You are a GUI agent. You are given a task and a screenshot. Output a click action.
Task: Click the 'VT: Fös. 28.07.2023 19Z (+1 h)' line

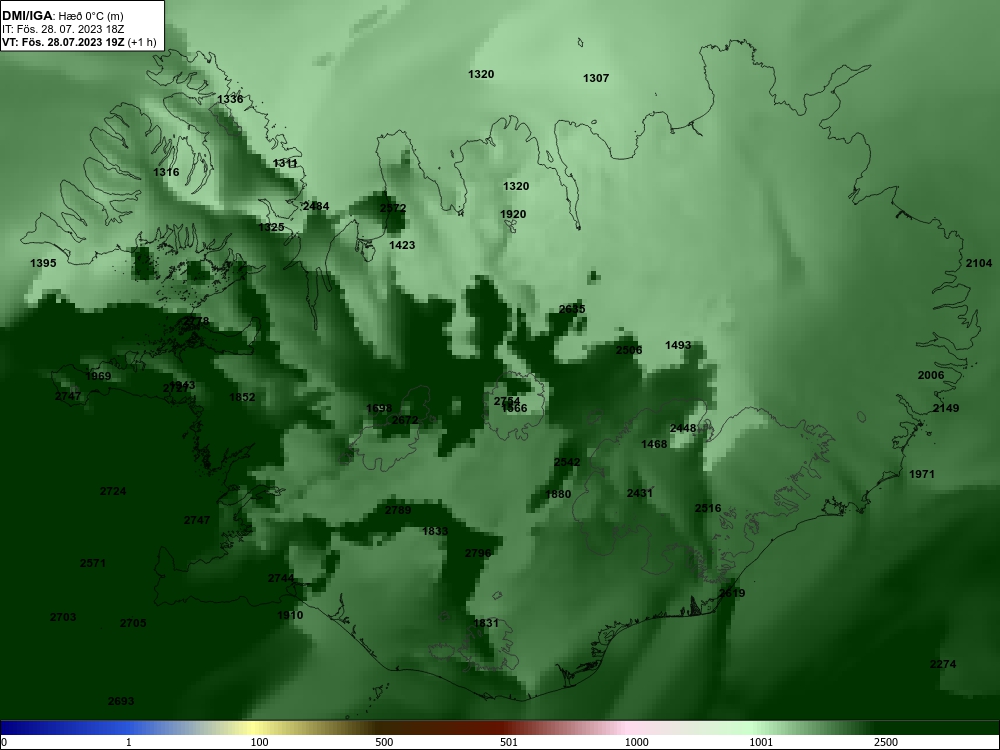[x=78, y=42]
